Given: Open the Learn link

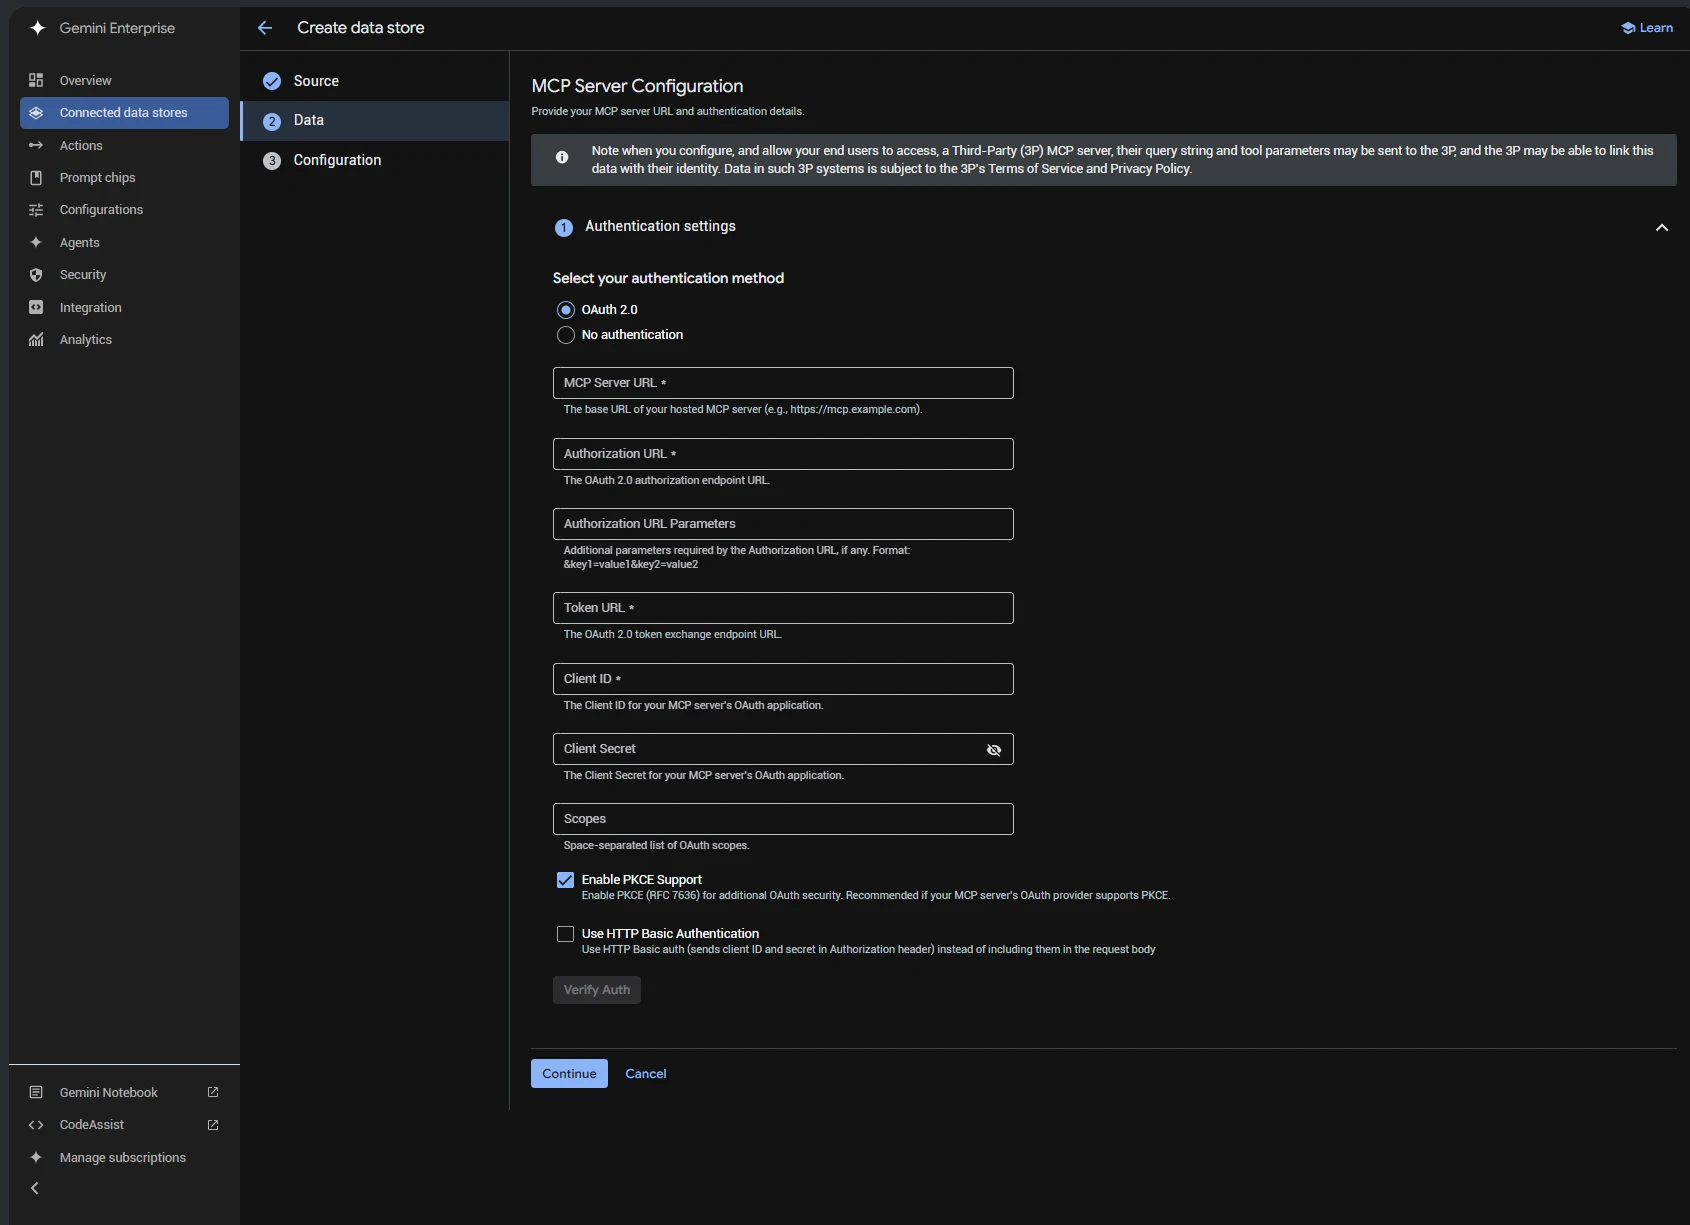Looking at the screenshot, I should [x=1647, y=28].
